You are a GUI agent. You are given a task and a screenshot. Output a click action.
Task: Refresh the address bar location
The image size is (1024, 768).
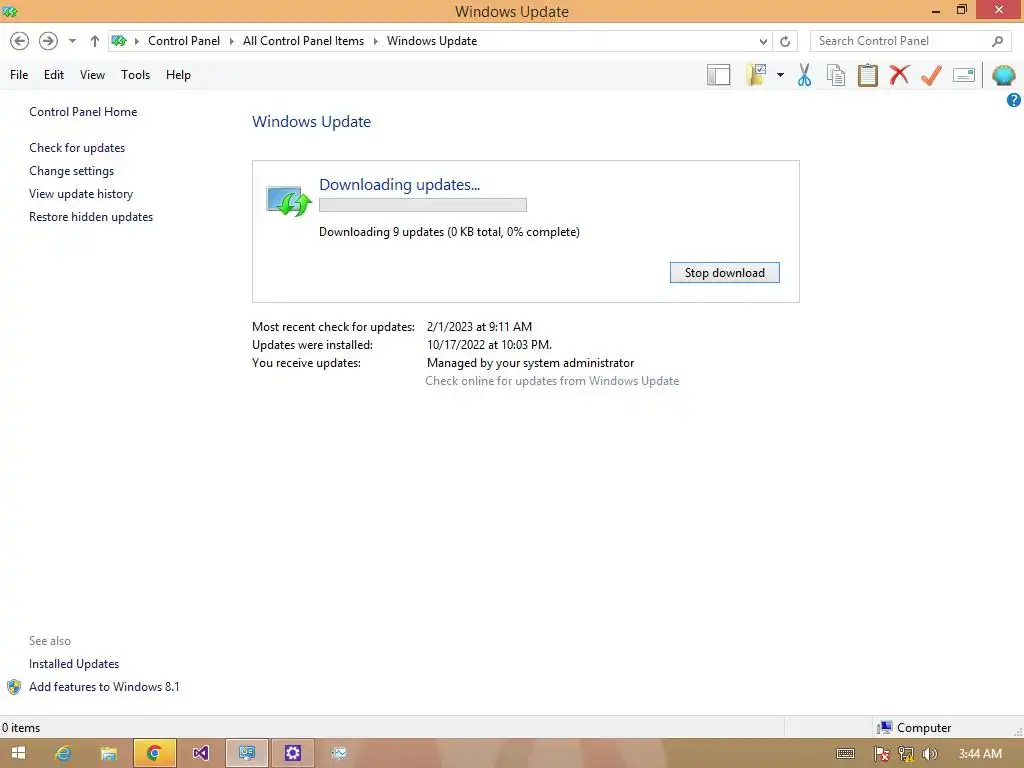click(x=785, y=41)
